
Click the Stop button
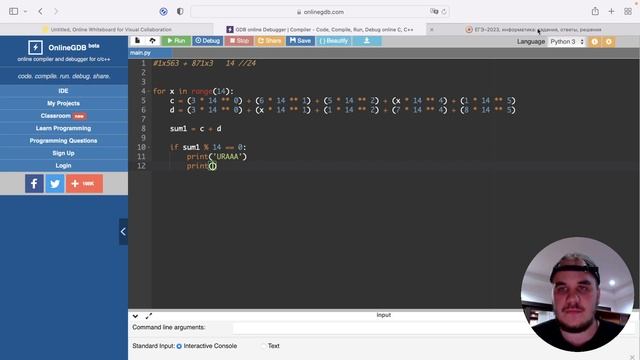239,41
